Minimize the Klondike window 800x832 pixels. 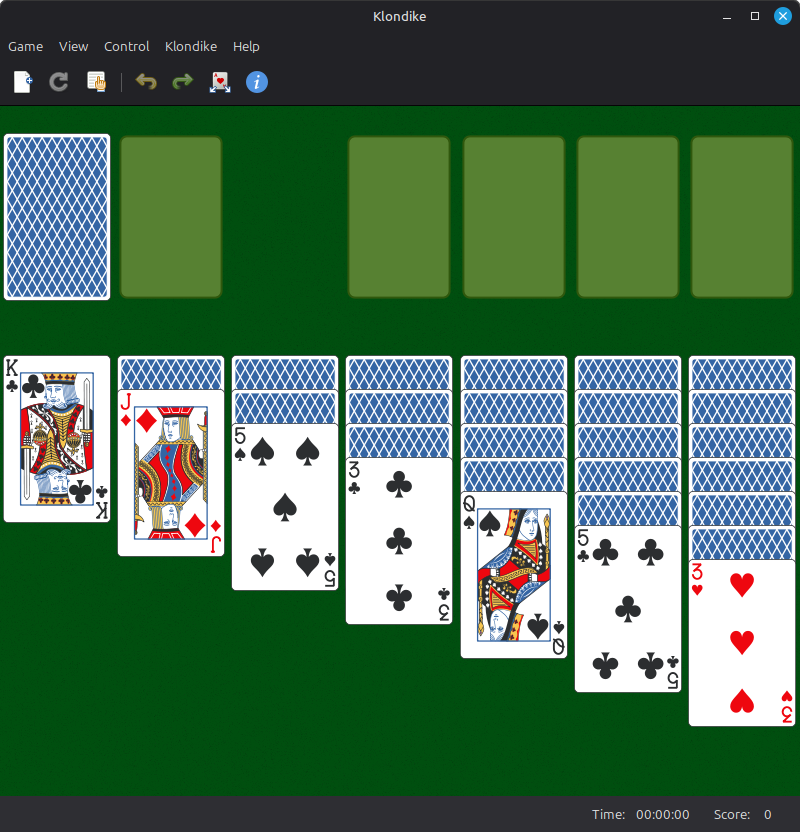727,16
